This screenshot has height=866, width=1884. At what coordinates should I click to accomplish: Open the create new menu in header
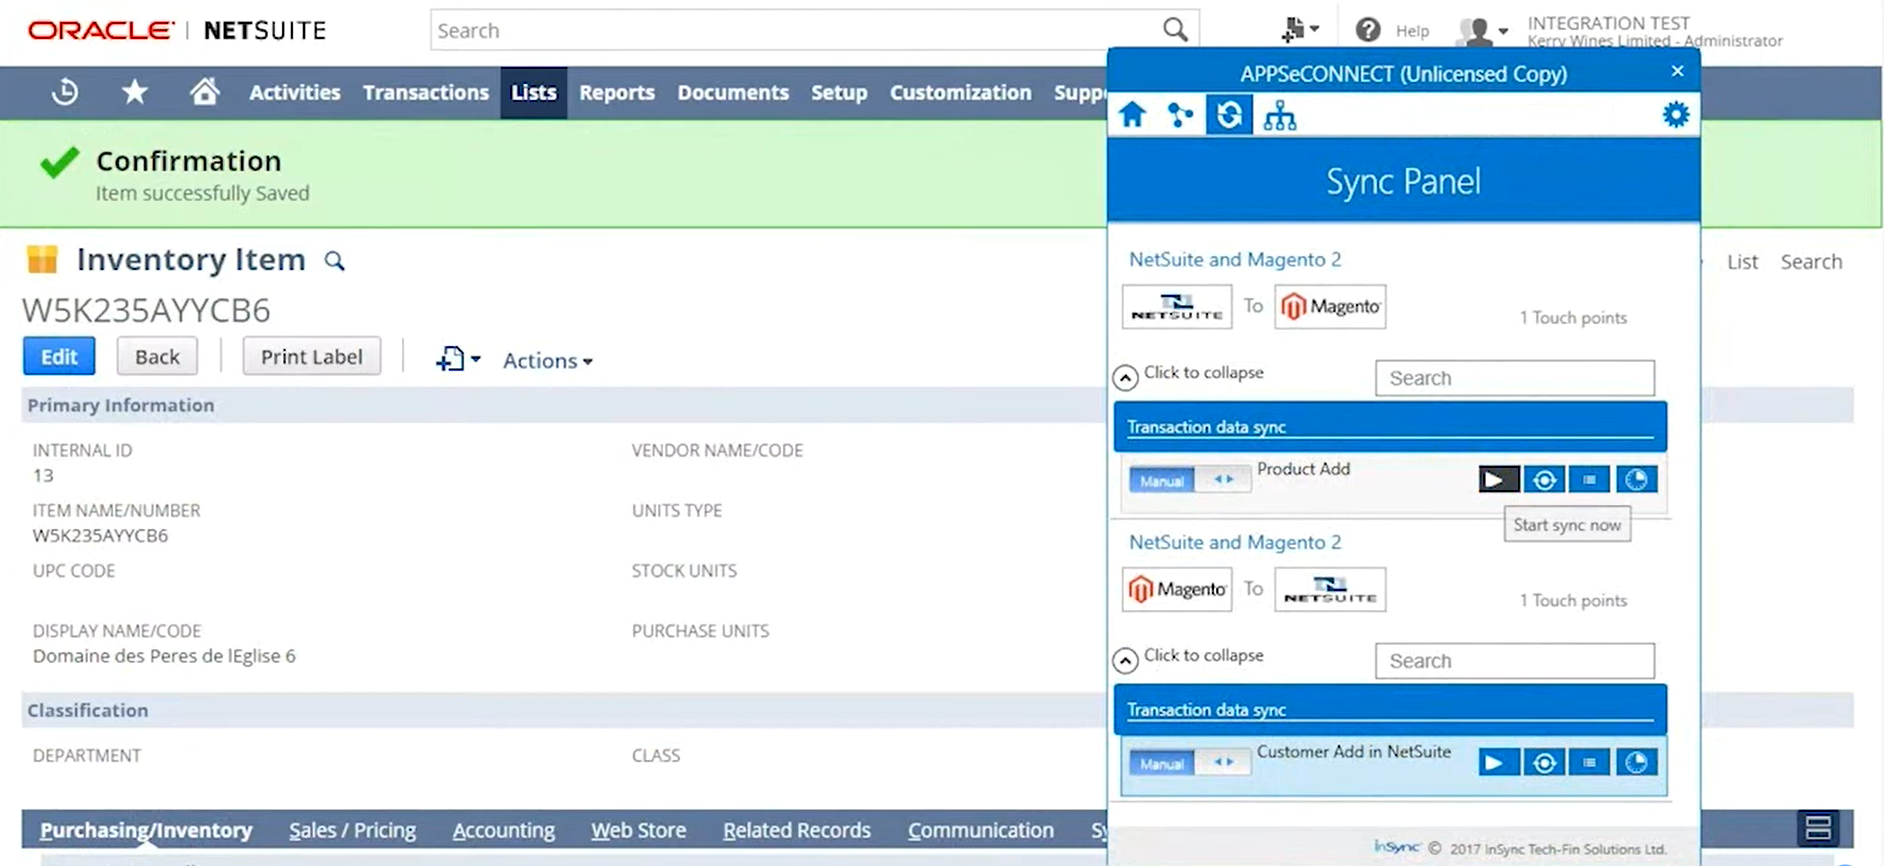pyautogui.click(x=1300, y=30)
